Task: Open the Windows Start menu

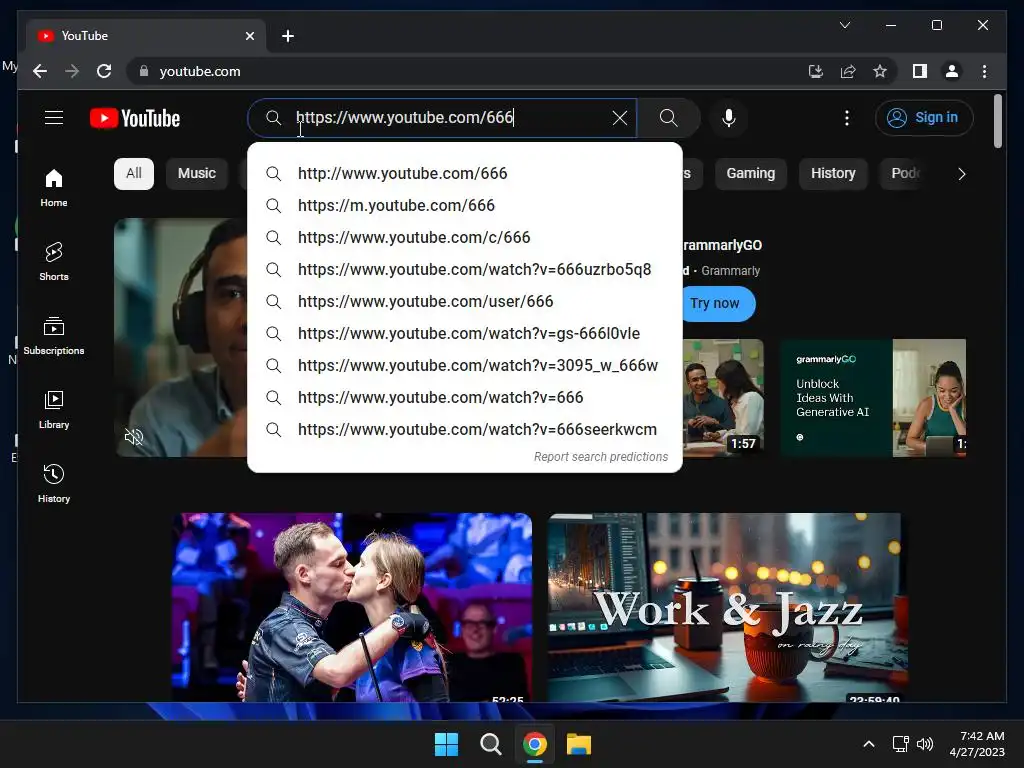Action: coord(447,744)
